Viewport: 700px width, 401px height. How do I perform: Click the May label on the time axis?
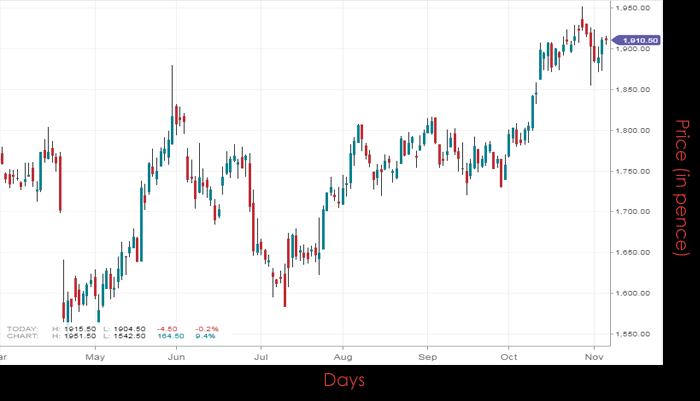[x=95, y=355]
